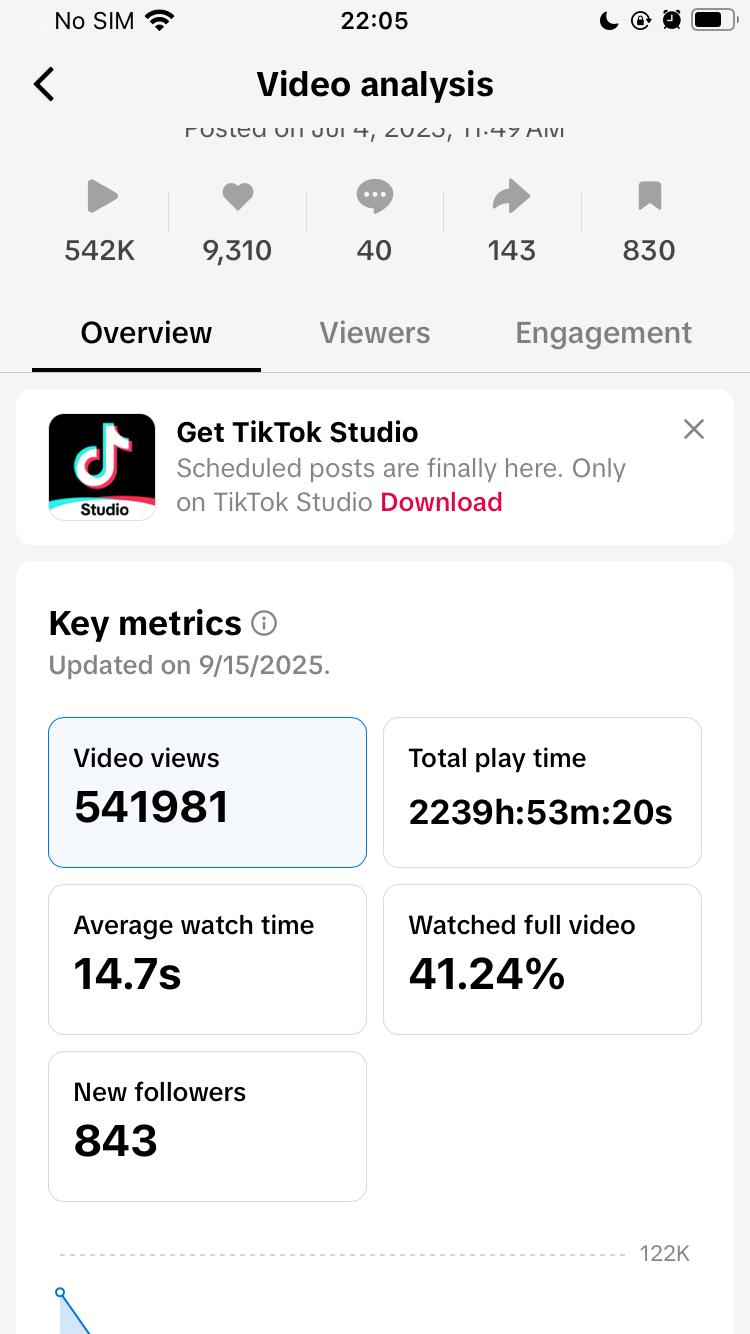
Task: Switch to the Overview tab
Action: 146,333
